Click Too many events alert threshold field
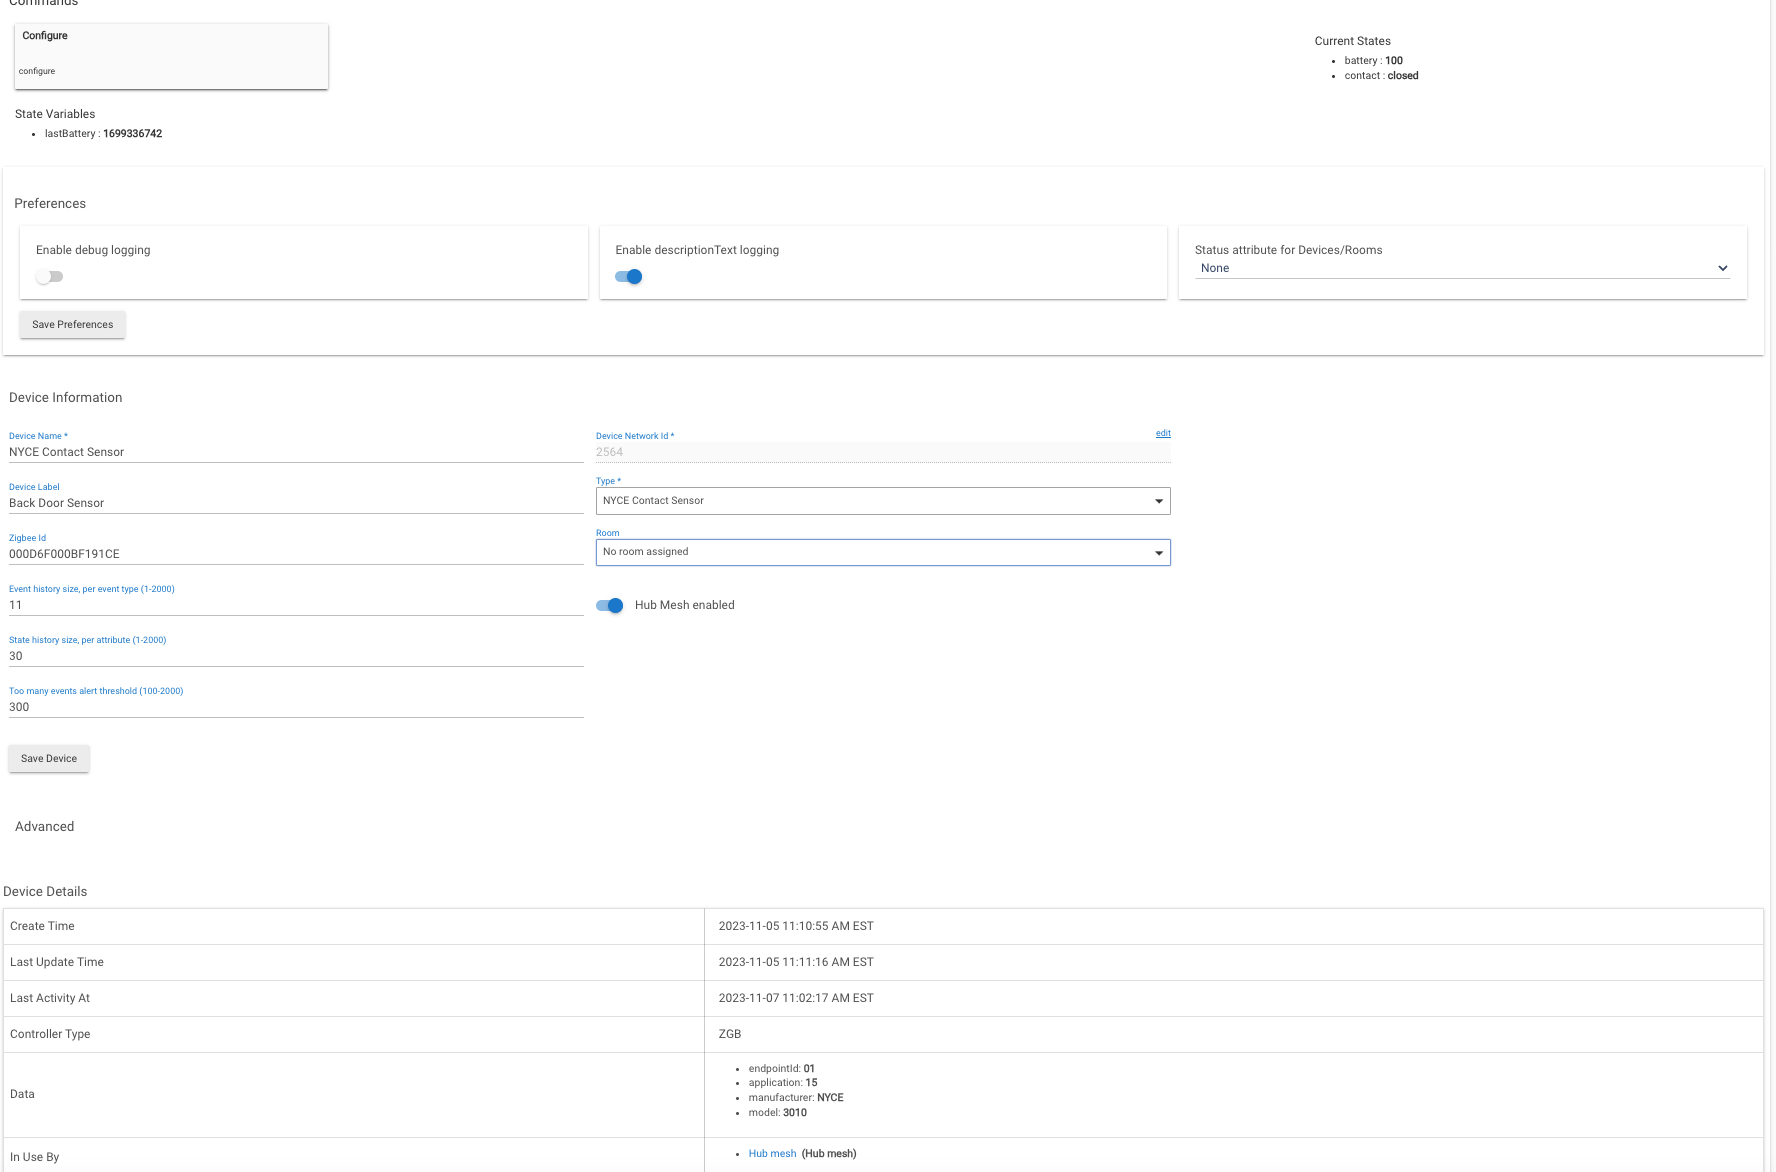 pyautogui.click(x=296, y=707)
